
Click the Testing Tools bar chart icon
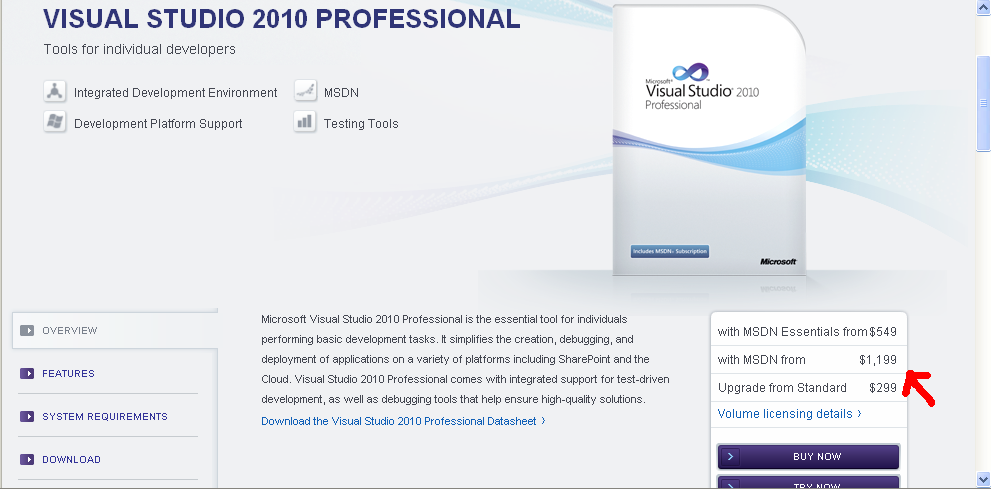click(305, 121)
